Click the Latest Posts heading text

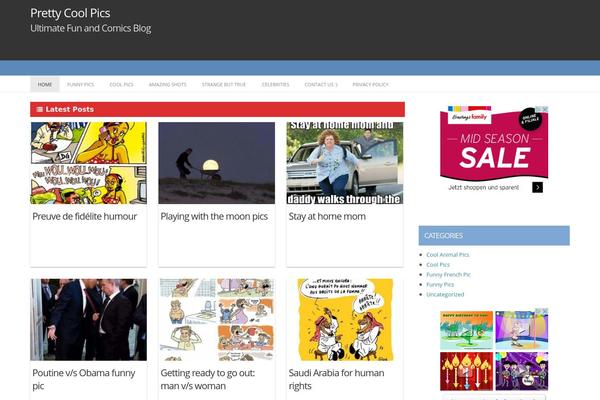tap(70, 109)
